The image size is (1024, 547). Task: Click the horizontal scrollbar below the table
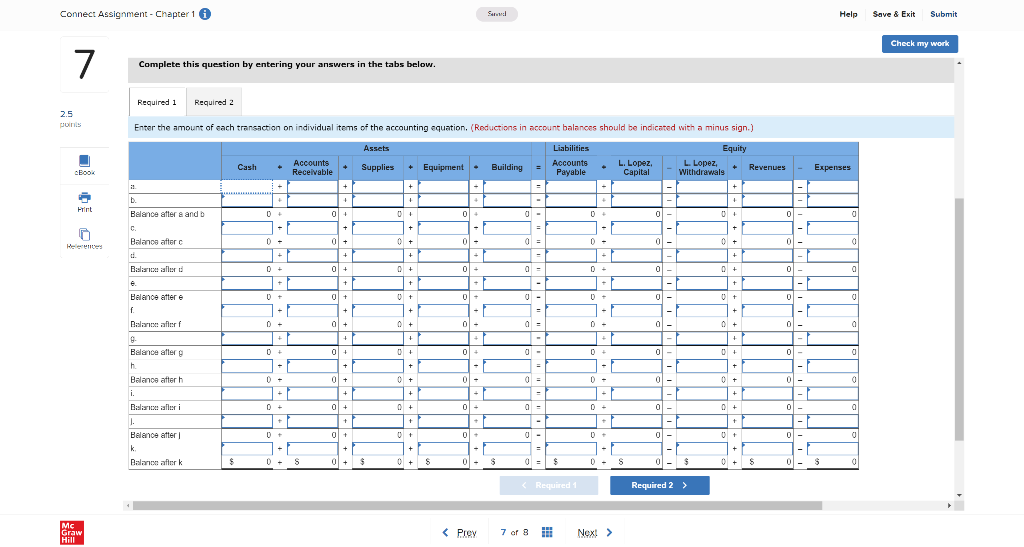pyautogui.click(x=477, y=505)
